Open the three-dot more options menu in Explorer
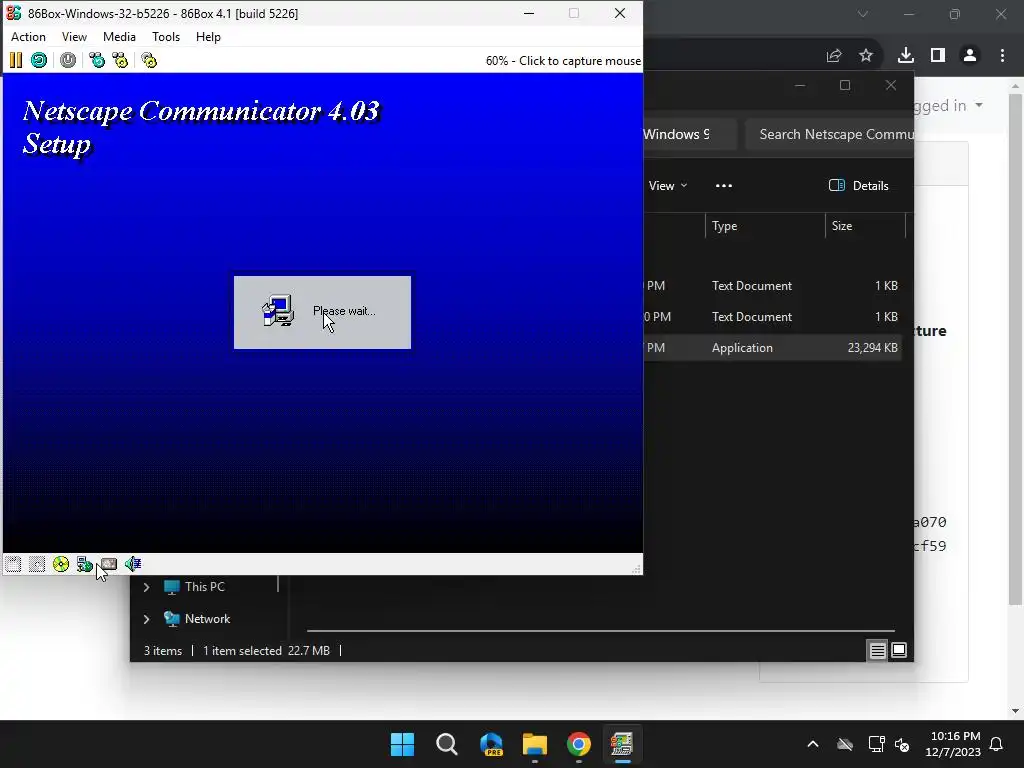The height and width of the screenshot is (768, 1024). [724, 186]
